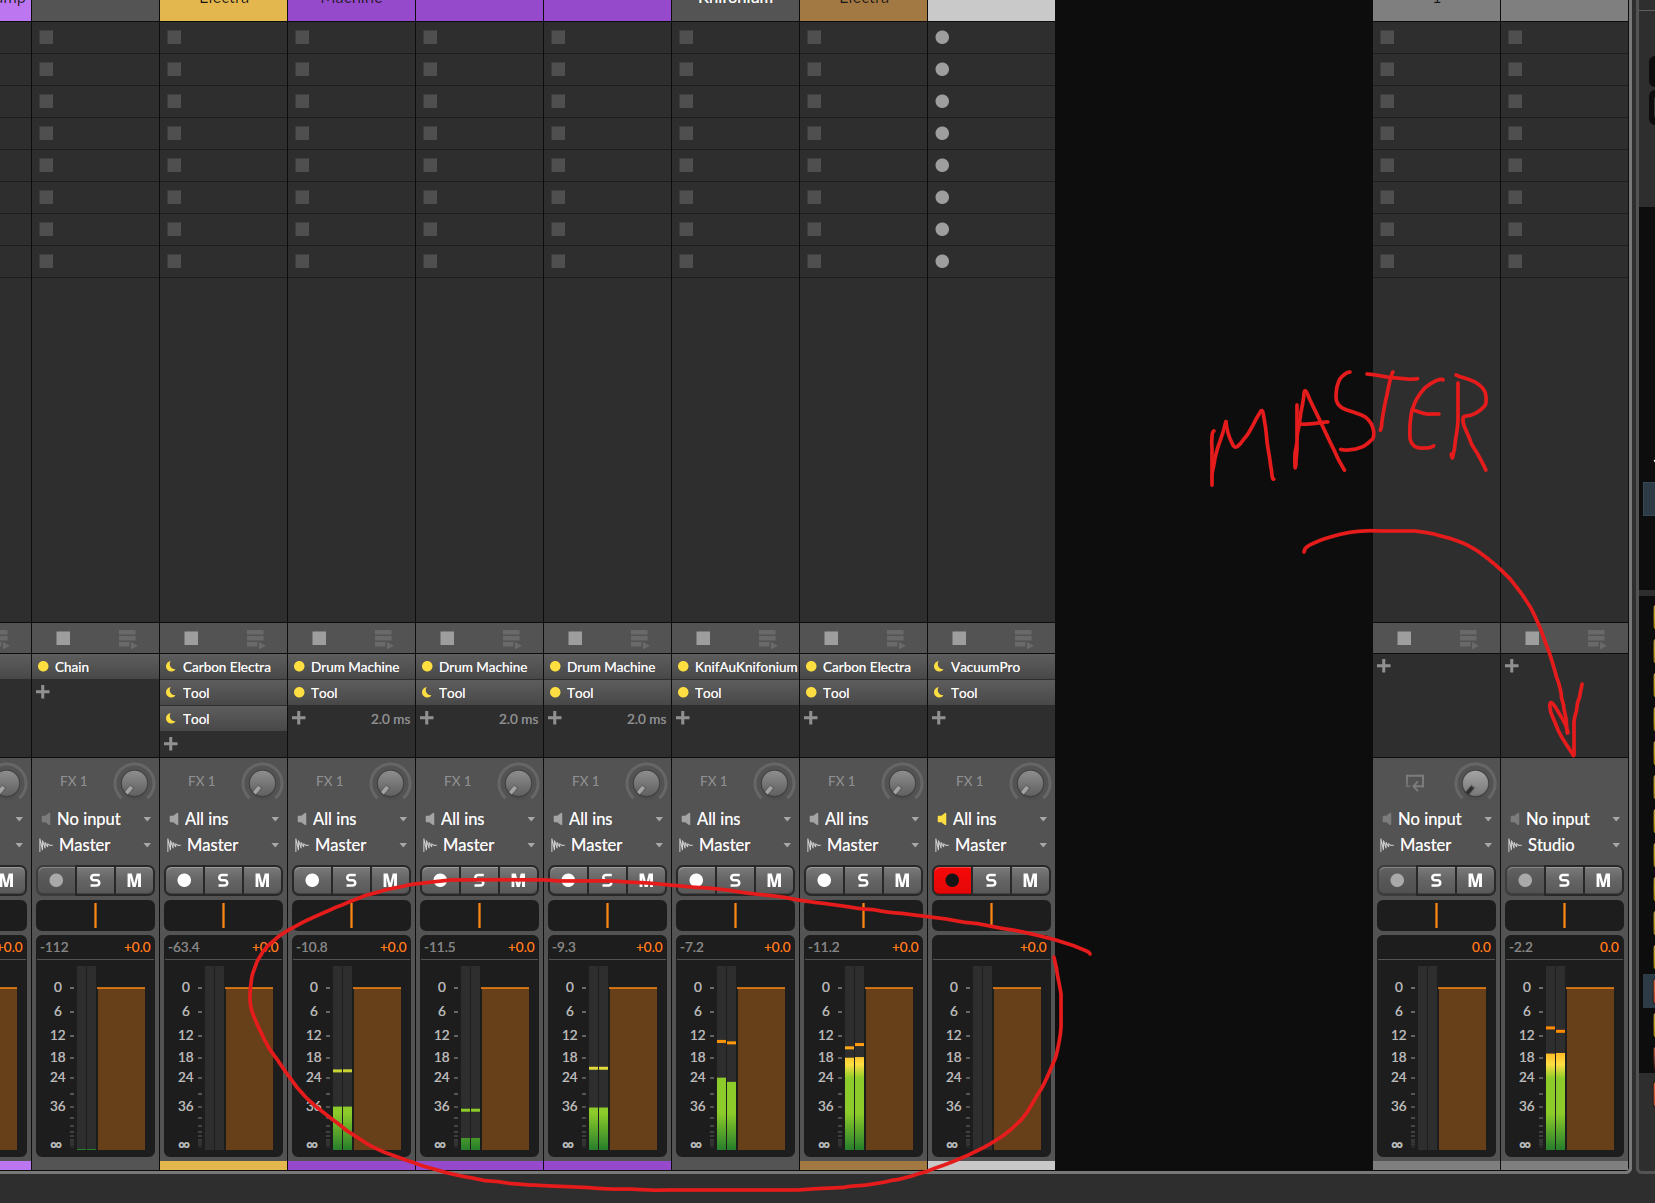The width and height of the screenshot is (1655, 1203).
Task: Click the FX 1 send knob on VacuumPro
Action: point(1030,782)
